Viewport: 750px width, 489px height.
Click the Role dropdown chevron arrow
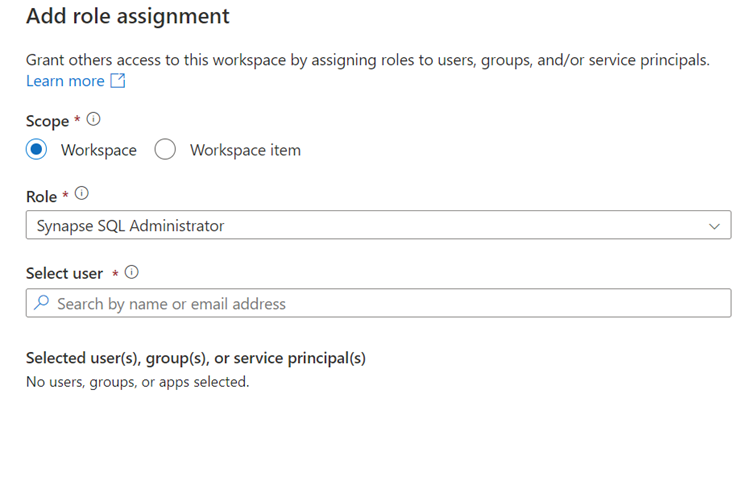(714, 226)
